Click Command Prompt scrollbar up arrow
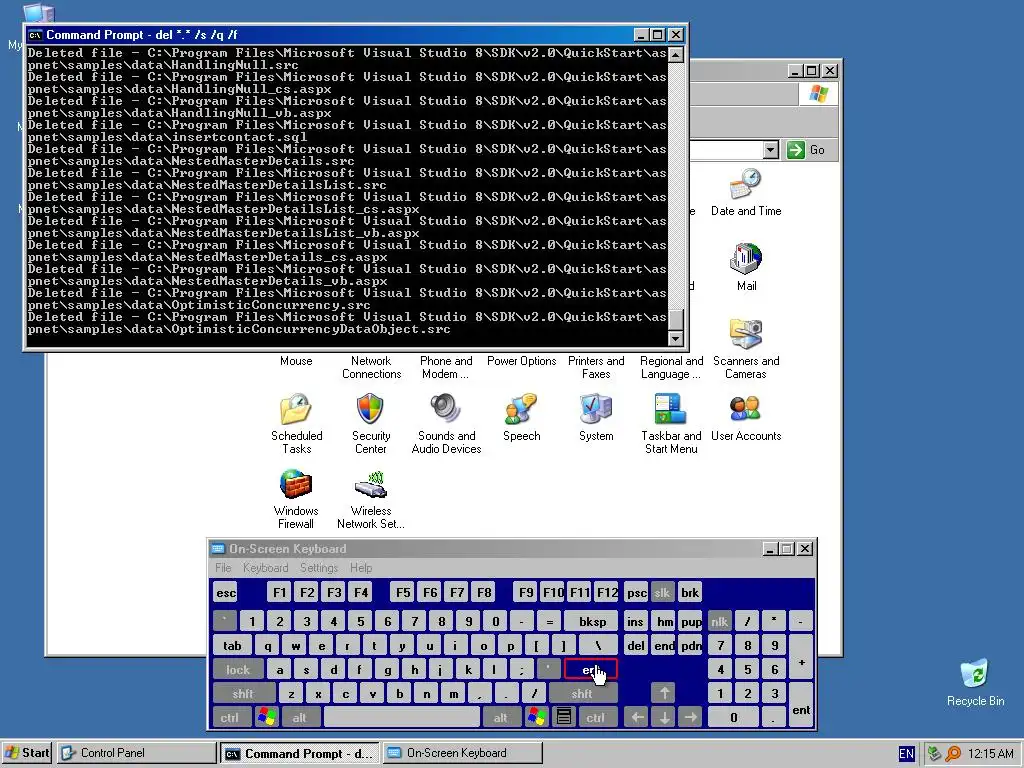 click(675, 54)
